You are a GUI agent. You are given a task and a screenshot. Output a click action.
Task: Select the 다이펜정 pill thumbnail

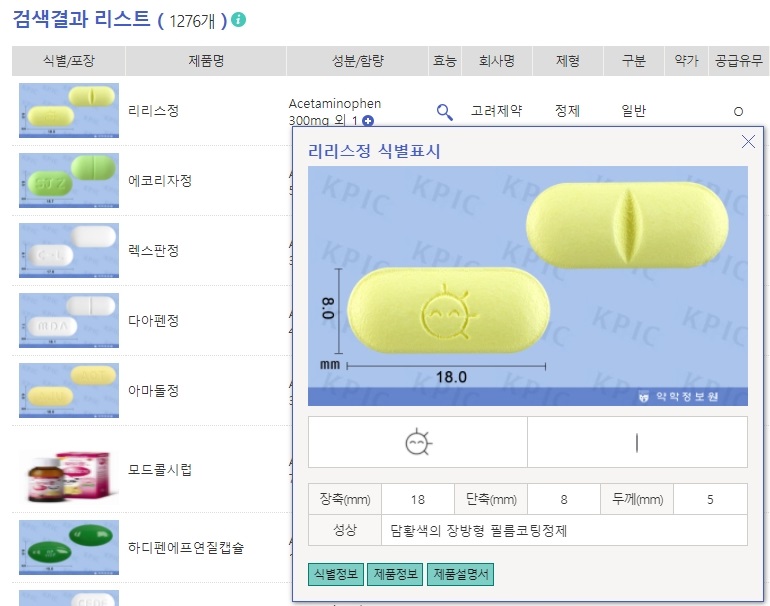(69, 320)
